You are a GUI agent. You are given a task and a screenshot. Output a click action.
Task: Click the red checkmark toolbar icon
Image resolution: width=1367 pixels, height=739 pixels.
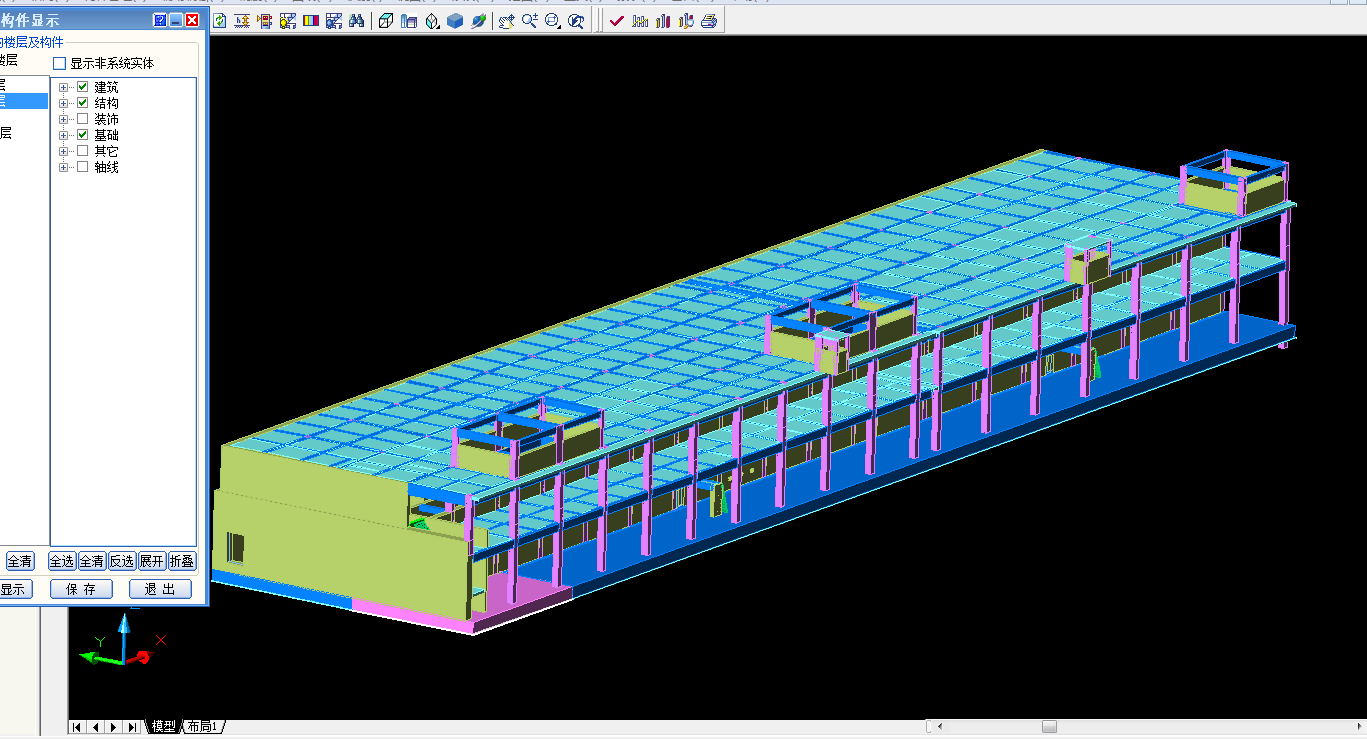616,21
